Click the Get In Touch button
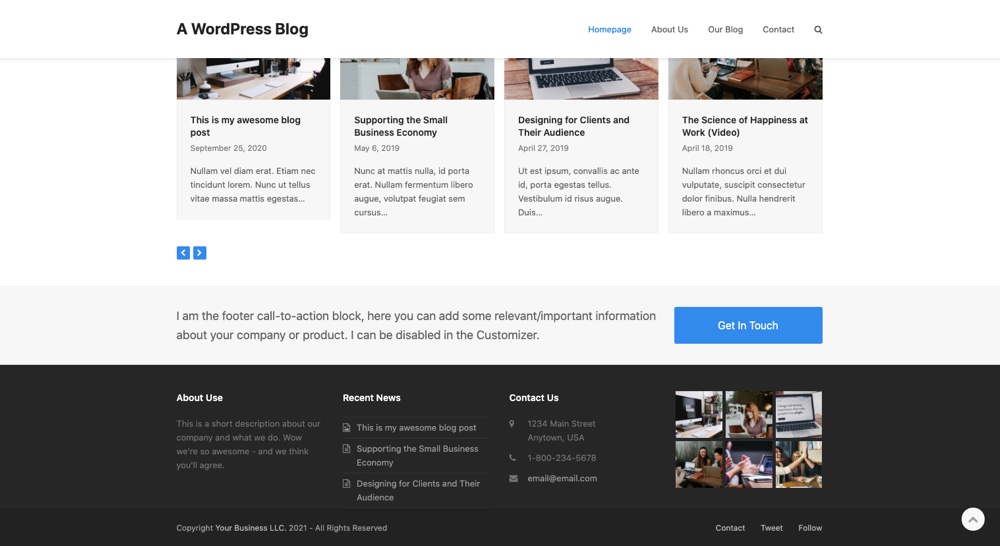 click(748, 325)
